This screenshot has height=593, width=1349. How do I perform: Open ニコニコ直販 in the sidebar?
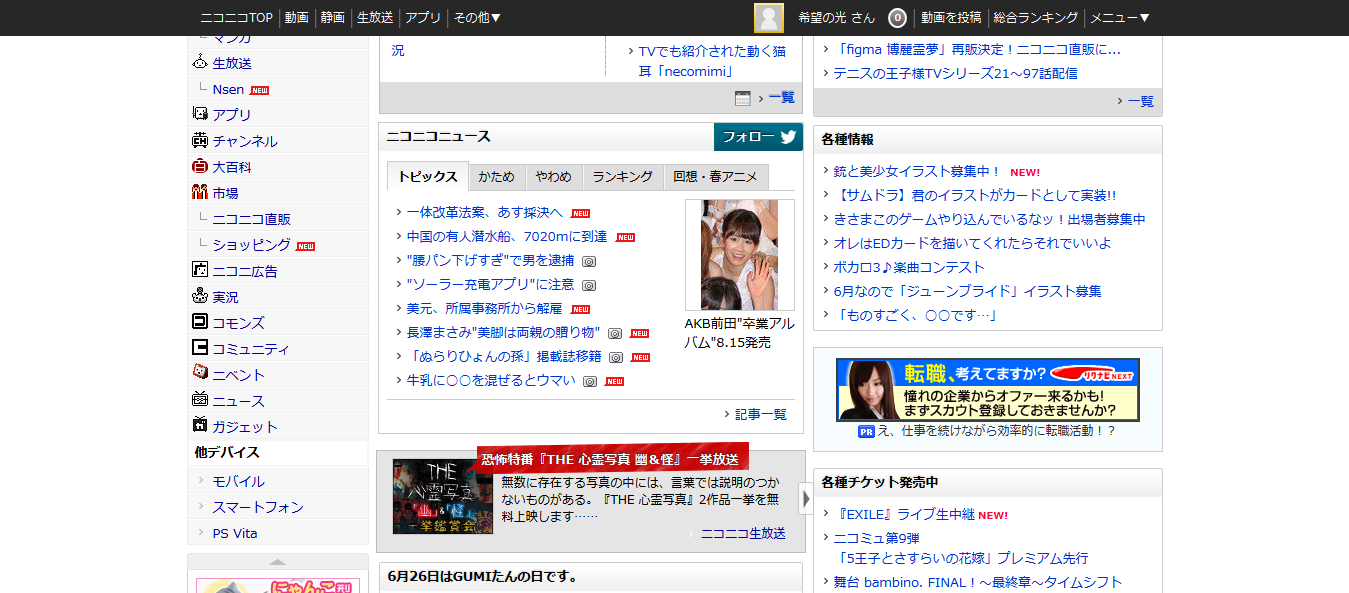point(252,219)
